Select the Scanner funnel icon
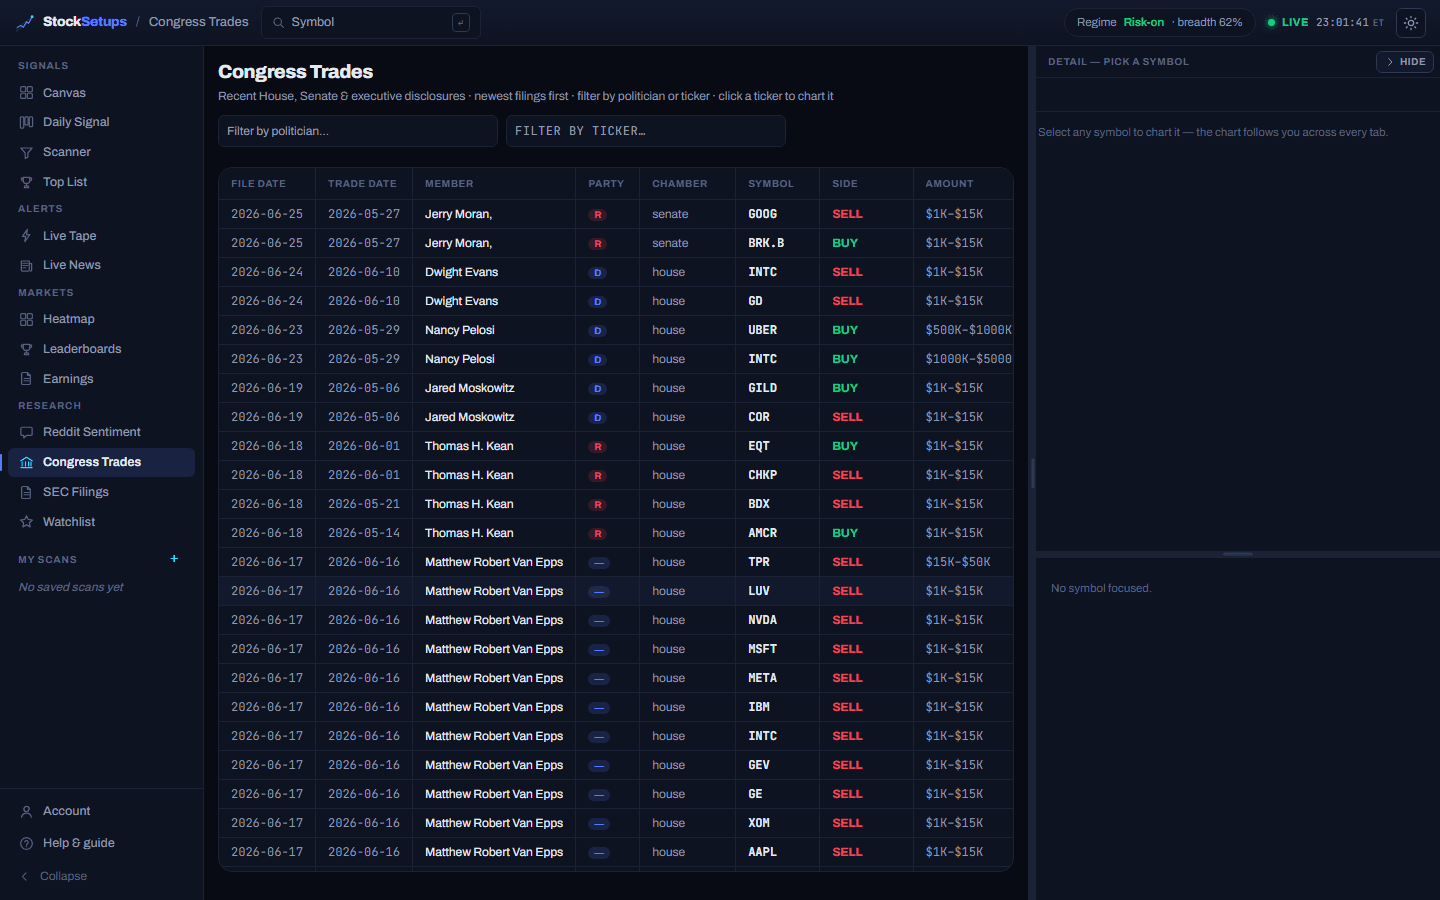 click(x=27, y=152)
